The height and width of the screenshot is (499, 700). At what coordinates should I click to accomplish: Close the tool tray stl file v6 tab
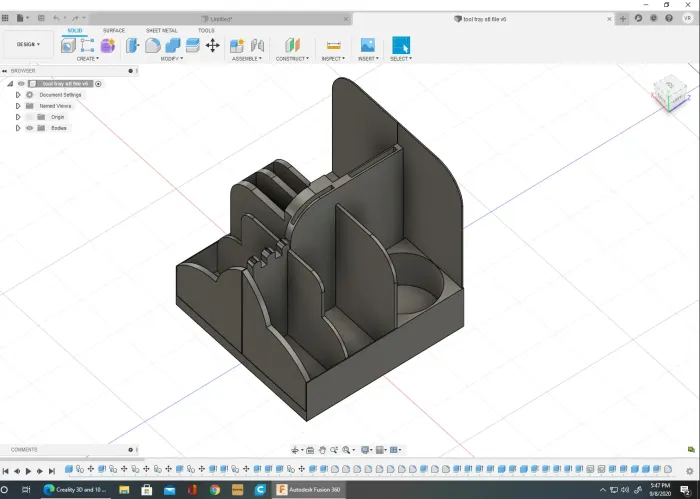point(609,19)
